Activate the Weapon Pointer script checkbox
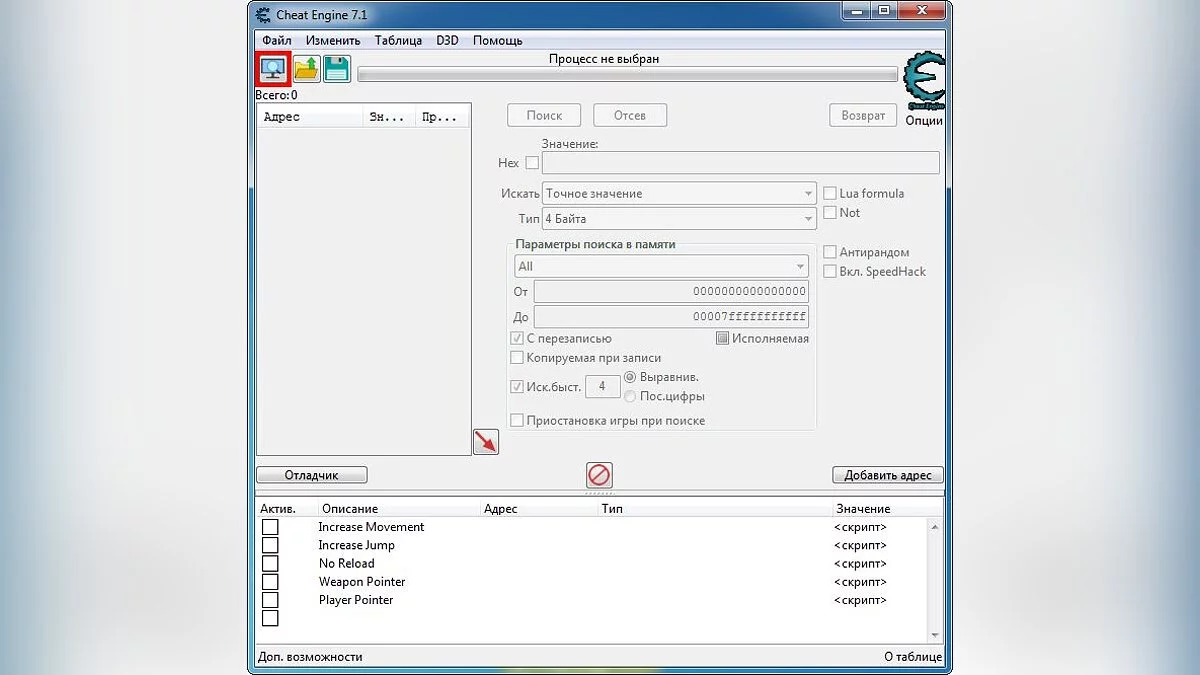Viewport: 1200px width, 675px height. pos(270,582)
